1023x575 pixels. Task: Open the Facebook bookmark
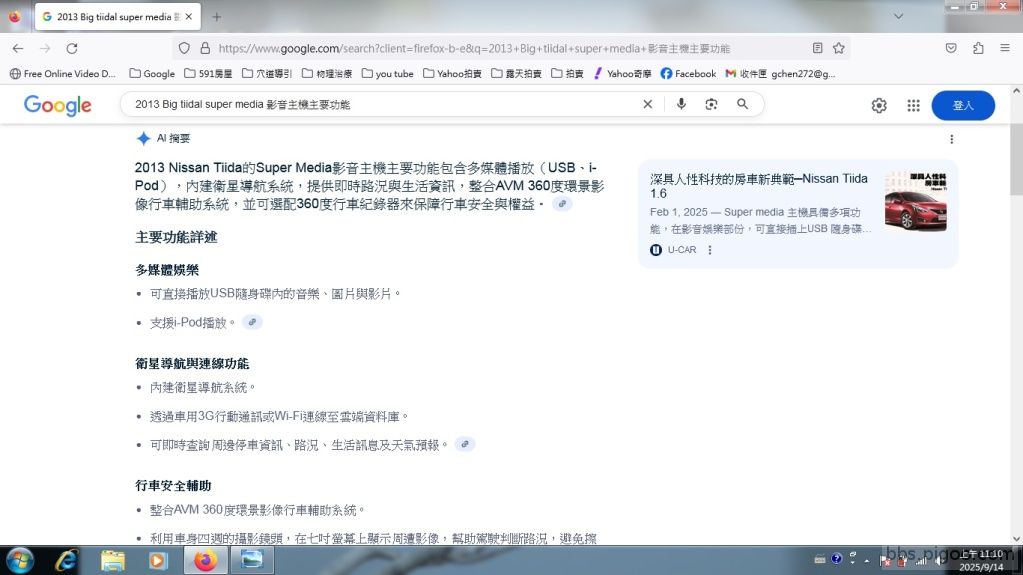688,74
